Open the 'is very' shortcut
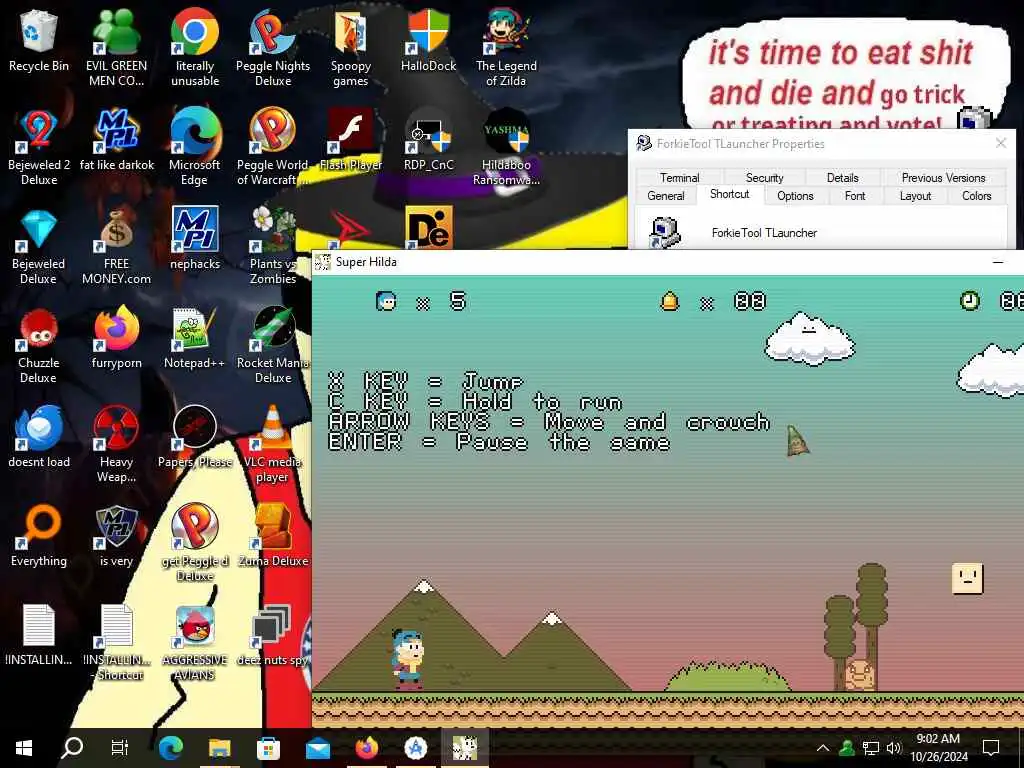Screen dimensions: 1024x768 [x=116, y=536]
